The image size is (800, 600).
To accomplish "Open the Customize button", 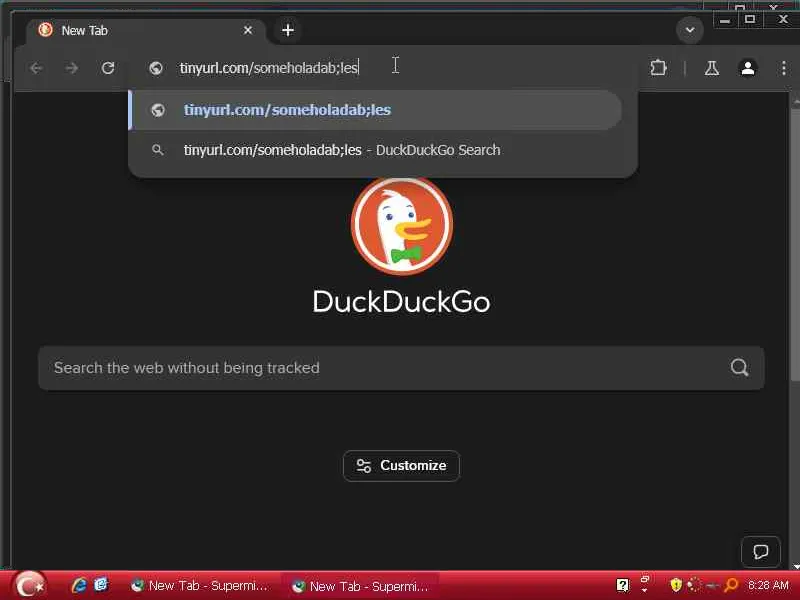I will point(402,466).
